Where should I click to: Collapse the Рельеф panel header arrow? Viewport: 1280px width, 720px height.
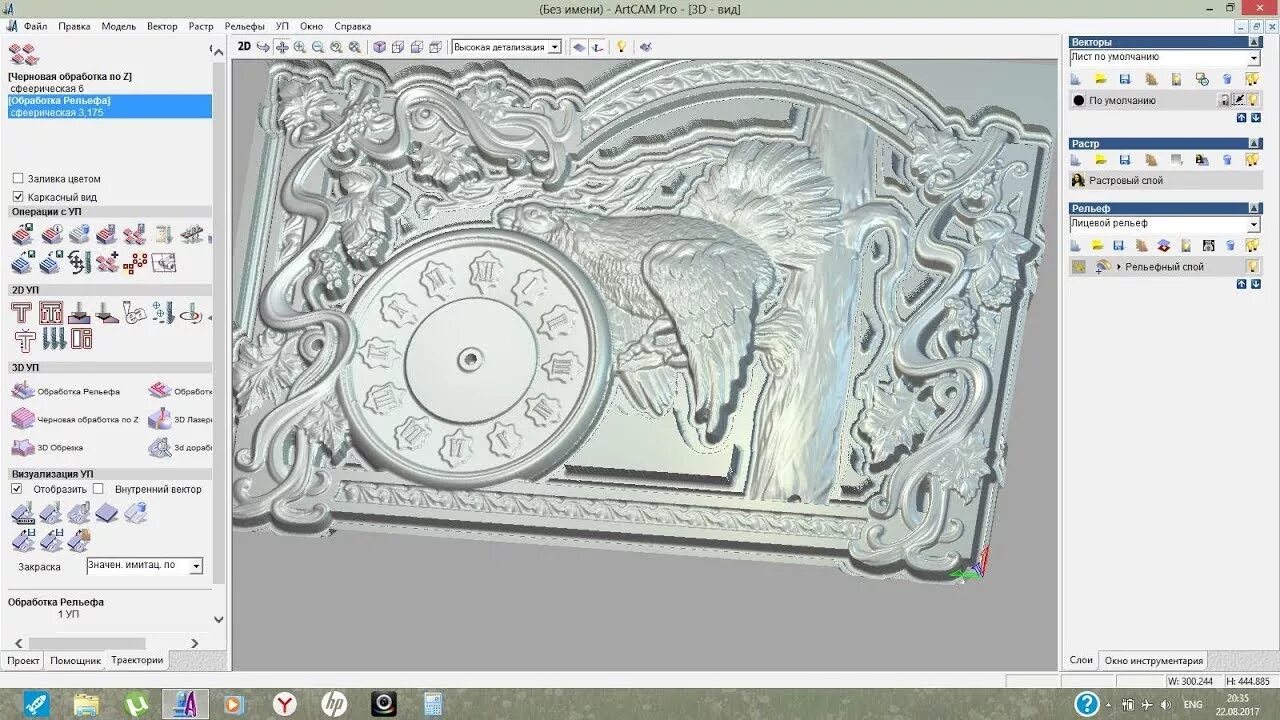coord(1255,208)
